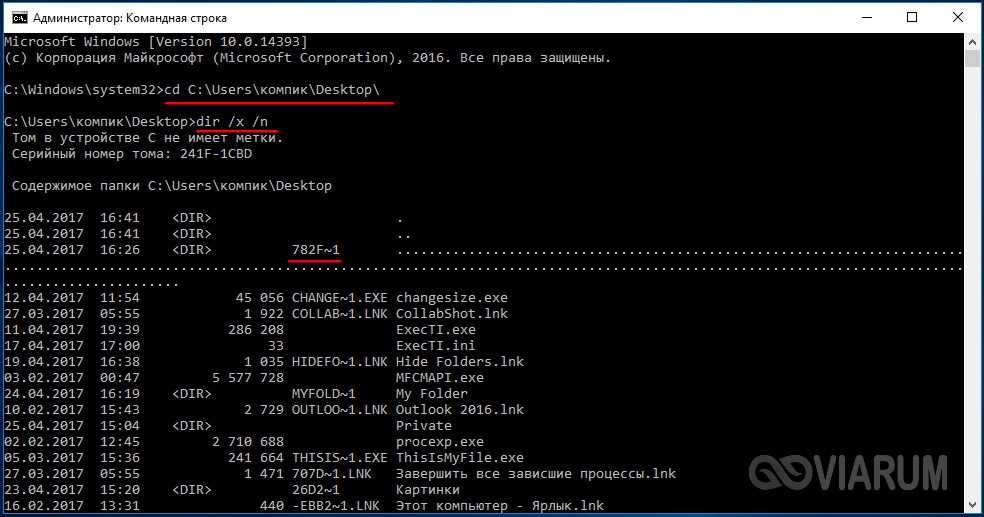Screen dimensions: 984x517
Task: Click the short name 'OUTLOO~1.LNK'
Action: tap(340, 410)
